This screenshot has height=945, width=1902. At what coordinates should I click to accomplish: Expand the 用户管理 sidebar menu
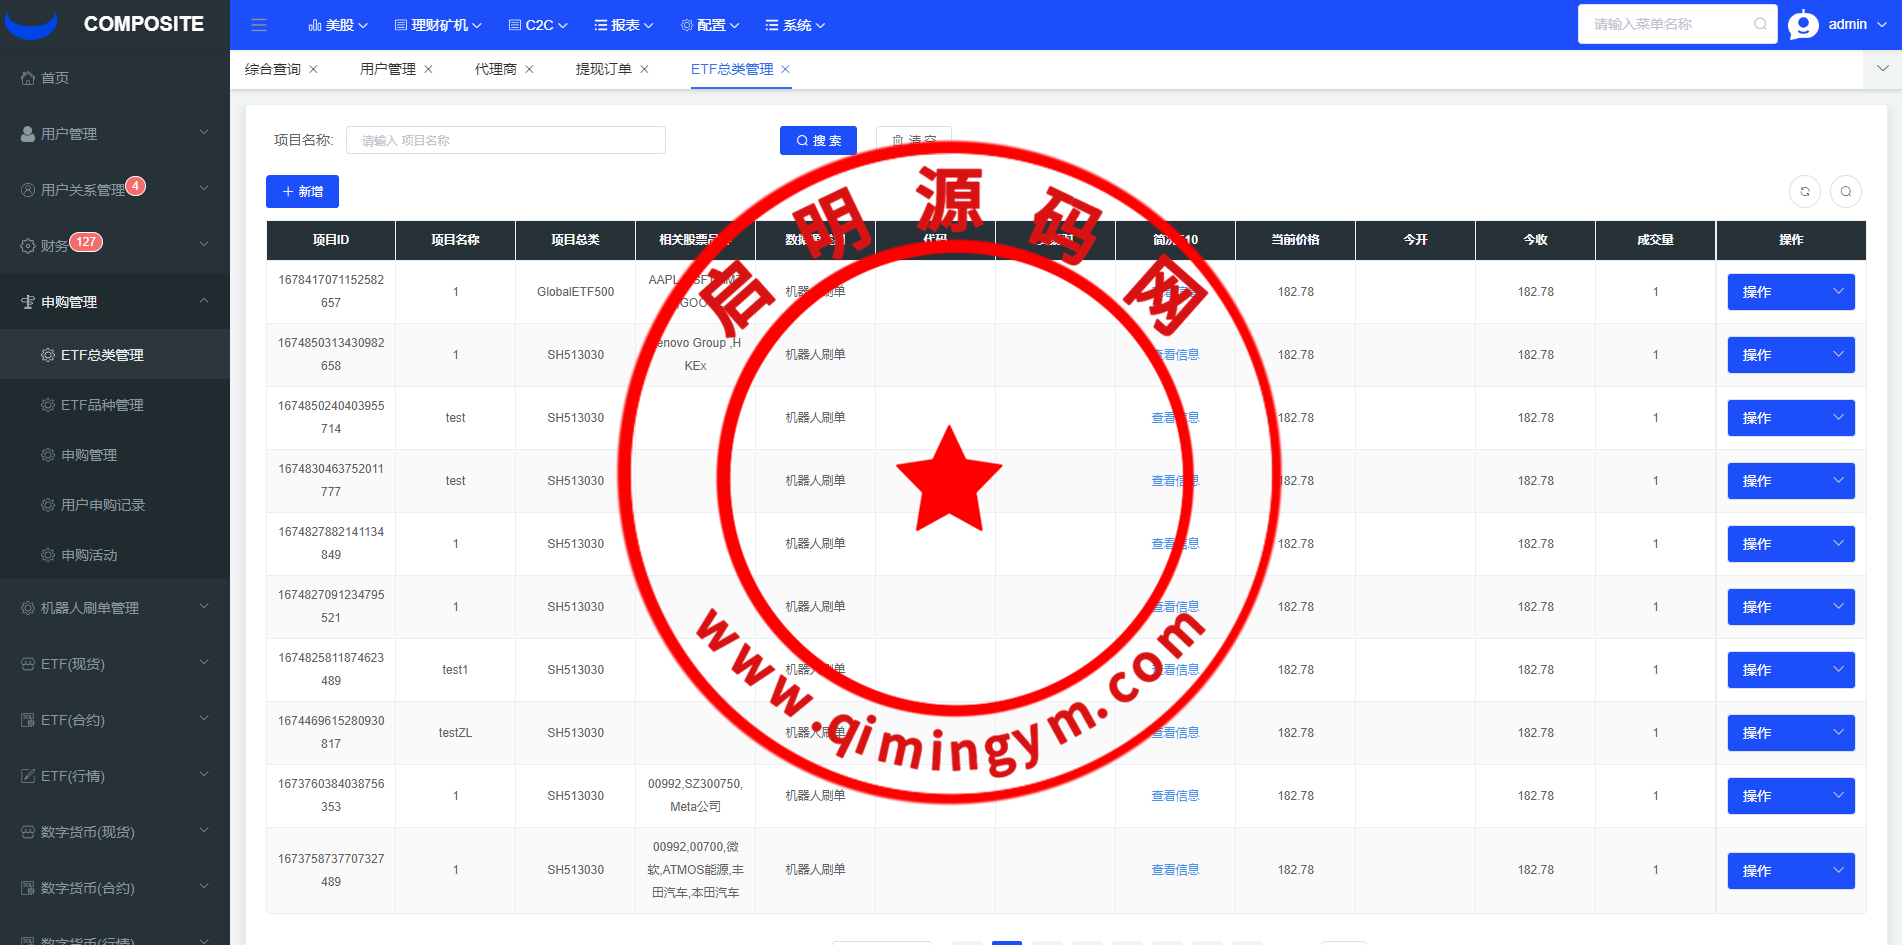(x=114, y=134)
